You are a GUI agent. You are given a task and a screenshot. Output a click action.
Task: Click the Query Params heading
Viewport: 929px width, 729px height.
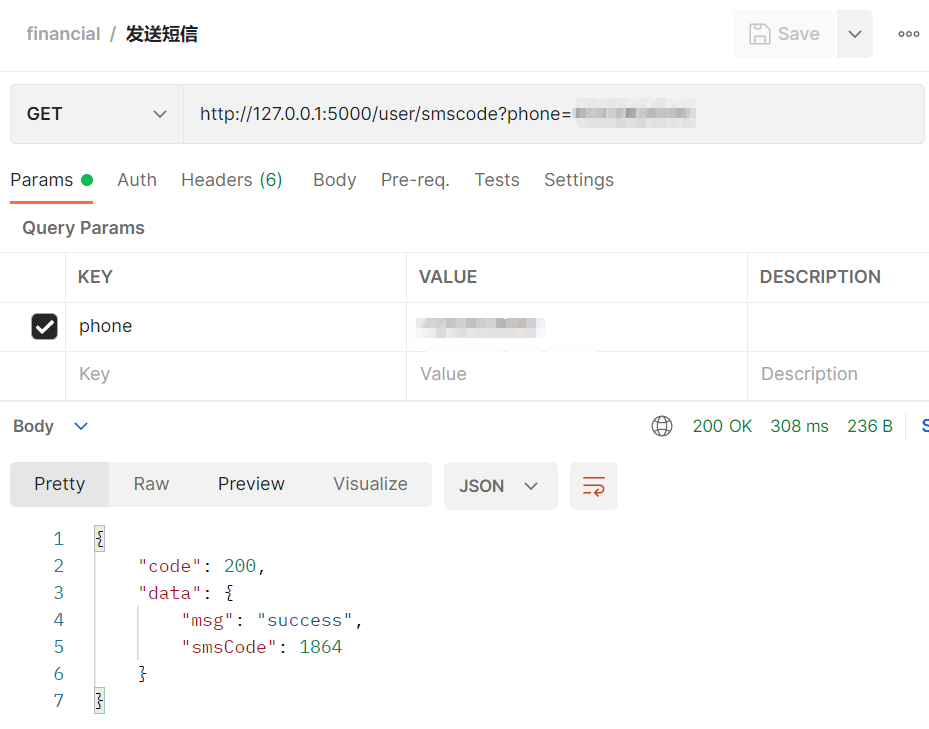84,228
